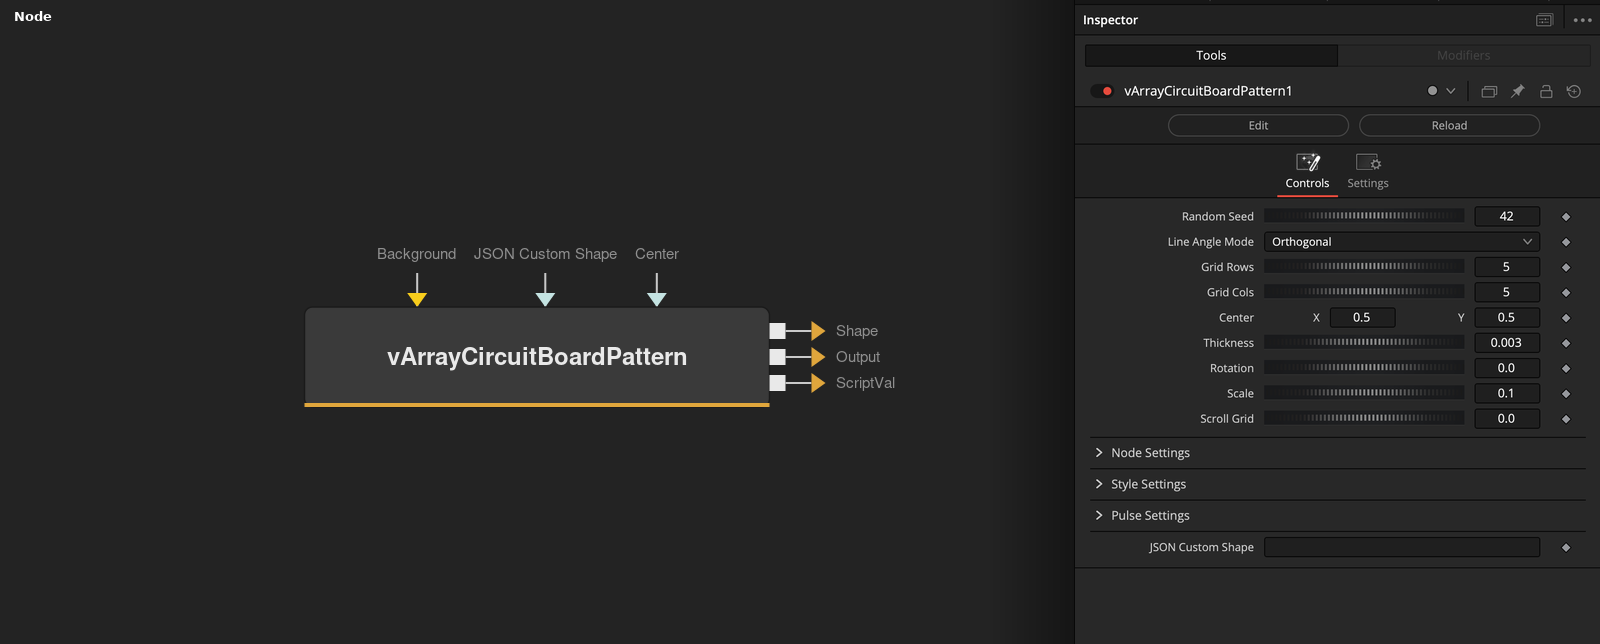The image size is (1600, 644).
Task: Toggle keyframe diamond for JSON Custom Shape
Action: click(1566, 547)
